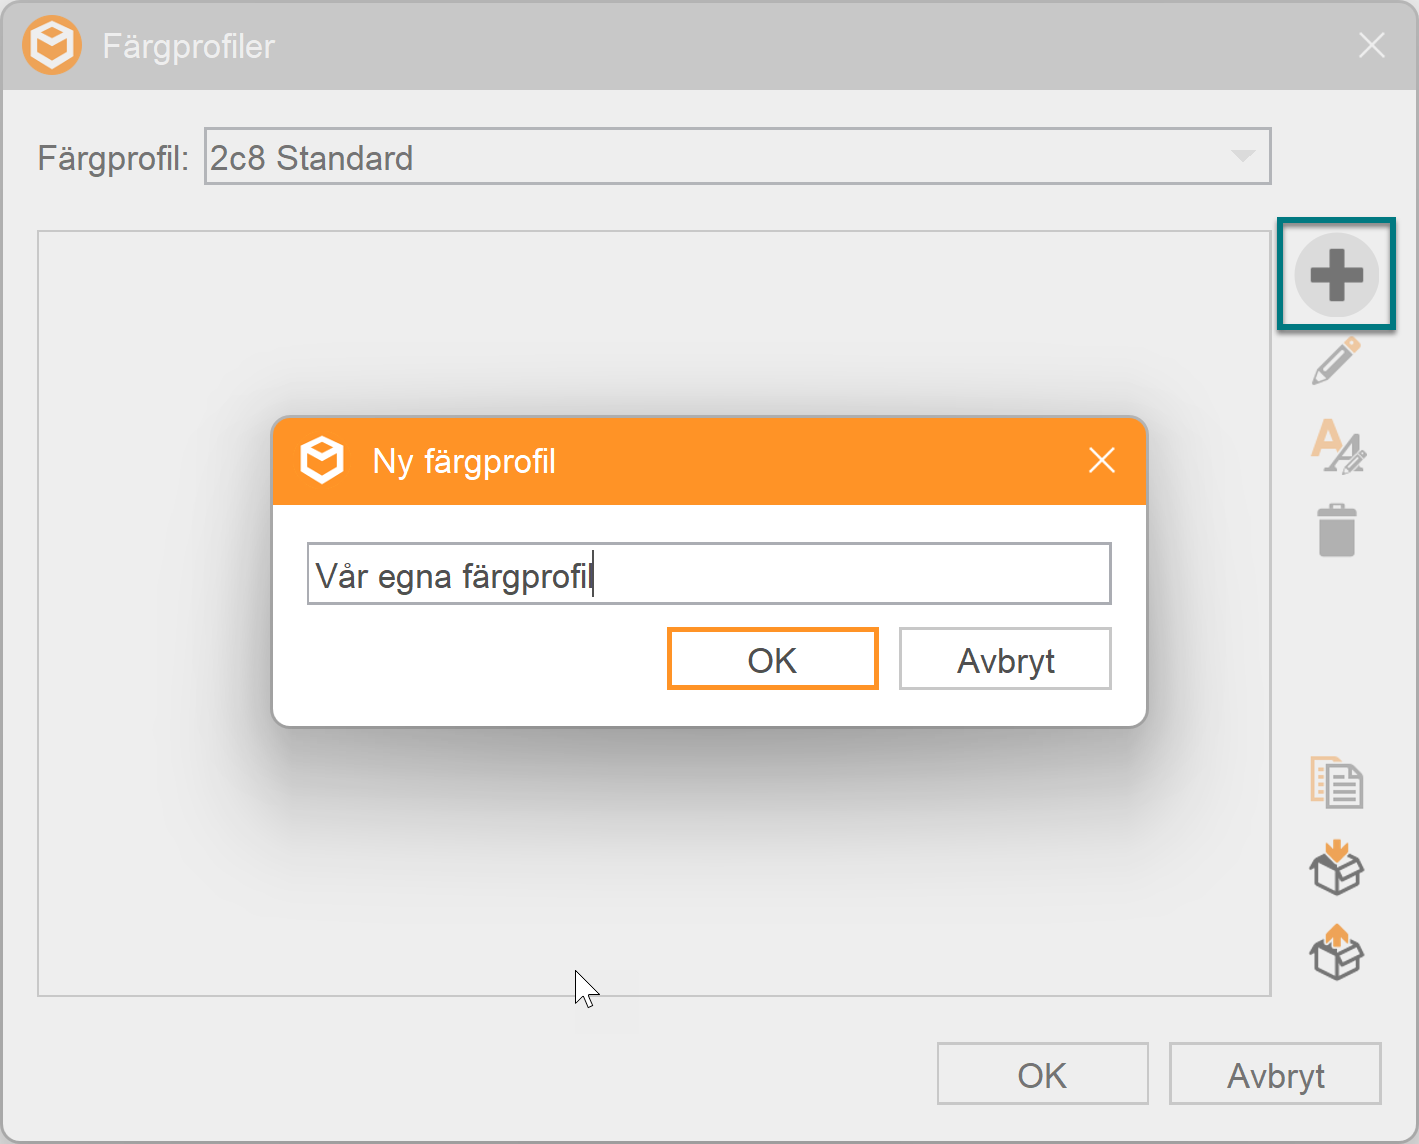Viewport: 1419px width, 1144px height.
Task: Click the 2c8 logo in Färgprofiler title bar
Action: 52,46
